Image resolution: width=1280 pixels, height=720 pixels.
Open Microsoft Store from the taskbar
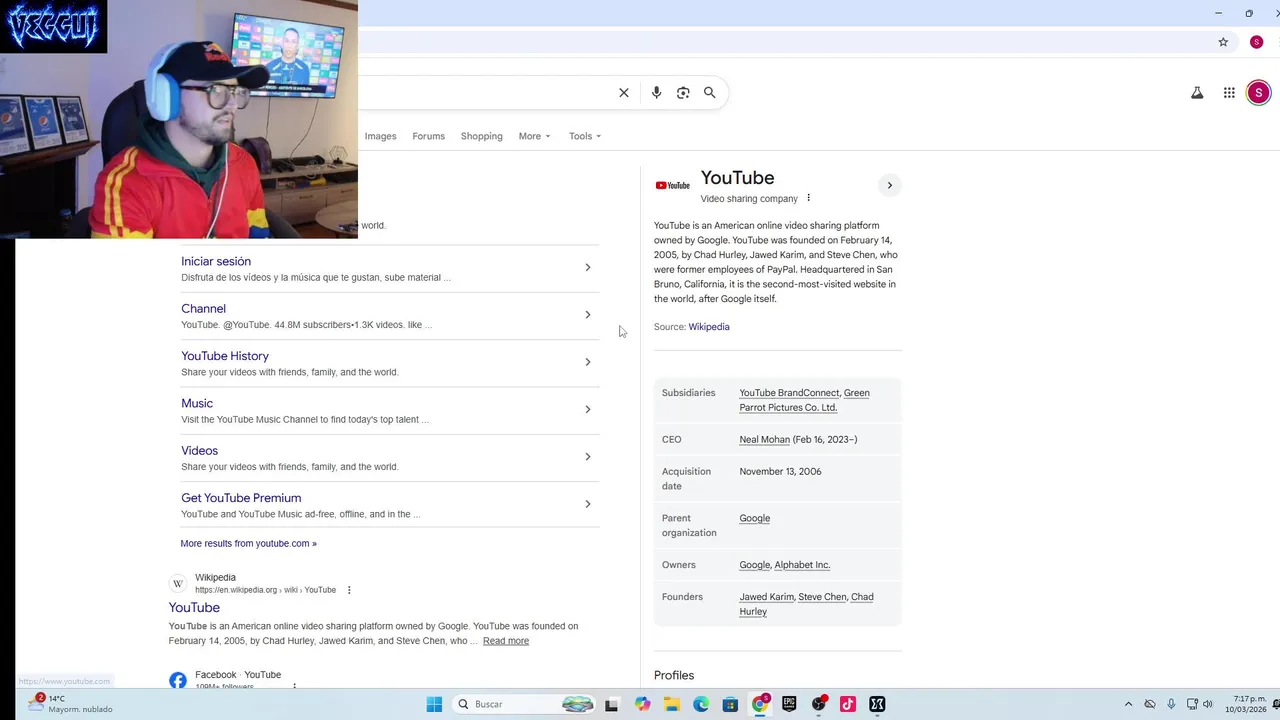[730, 704]
